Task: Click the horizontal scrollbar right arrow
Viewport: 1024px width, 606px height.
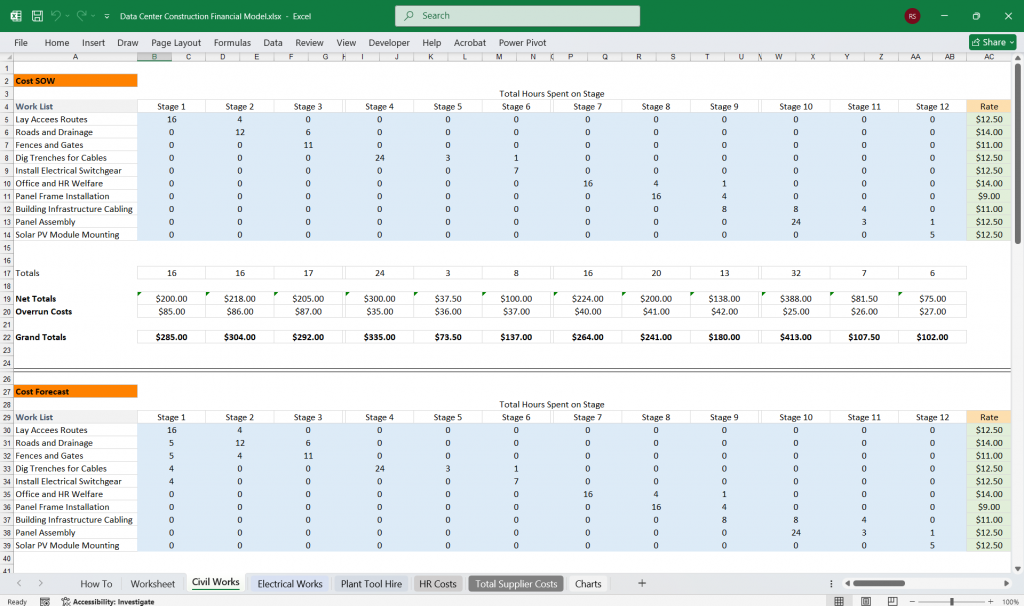Action: pos(1007,583)
